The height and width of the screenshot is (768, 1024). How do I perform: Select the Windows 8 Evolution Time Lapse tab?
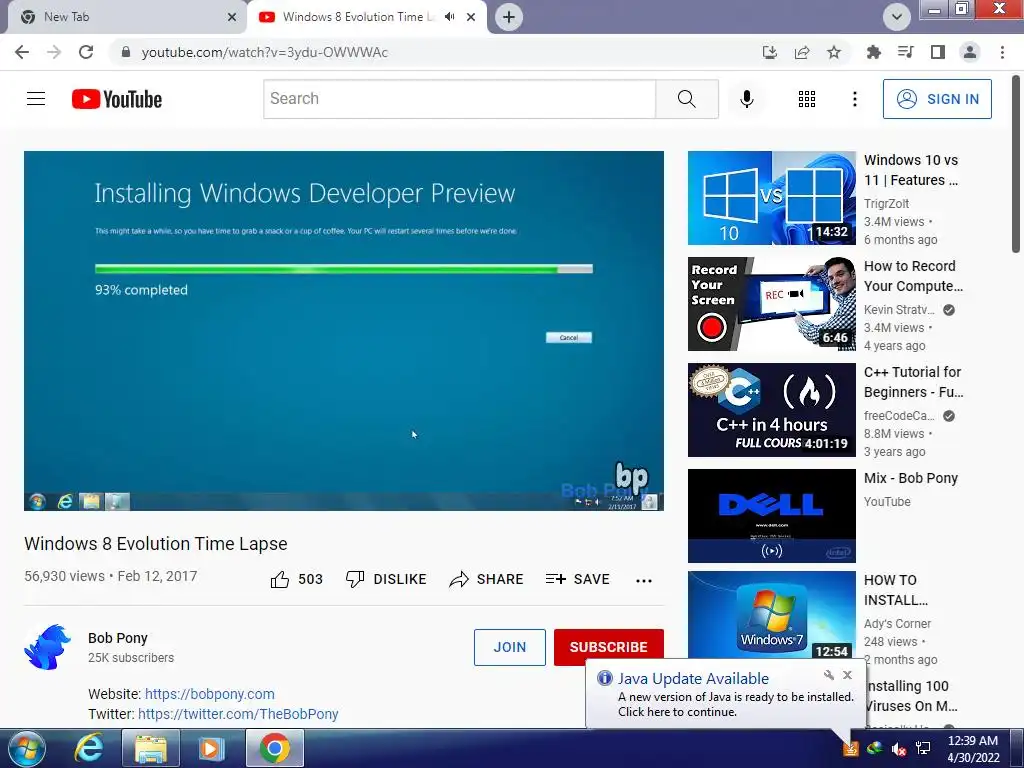[358, 17]
